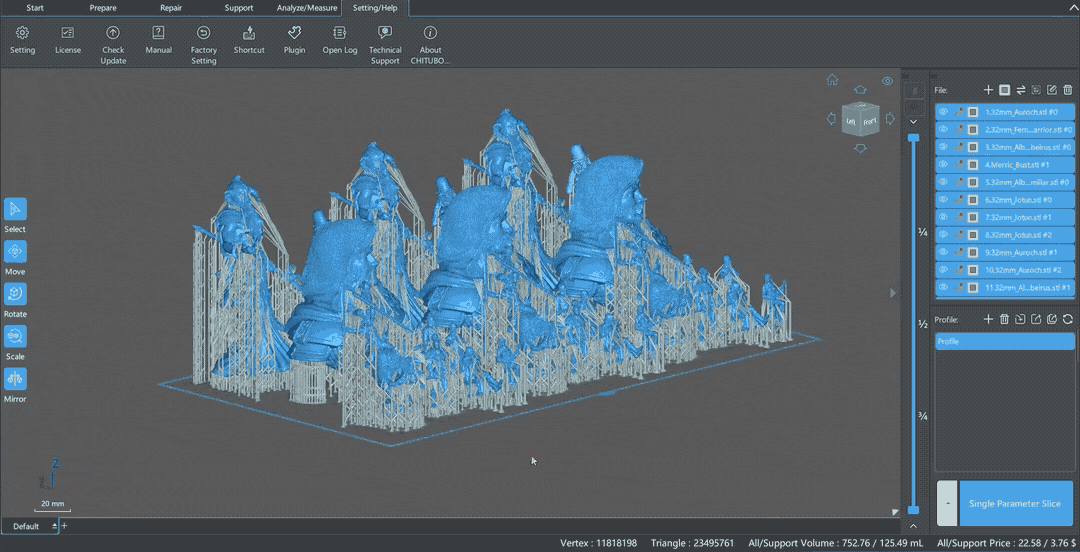Export the profile with export icon
Image resolution: width=1080 pixels, height=552 pixels.
pos(1036,319)
